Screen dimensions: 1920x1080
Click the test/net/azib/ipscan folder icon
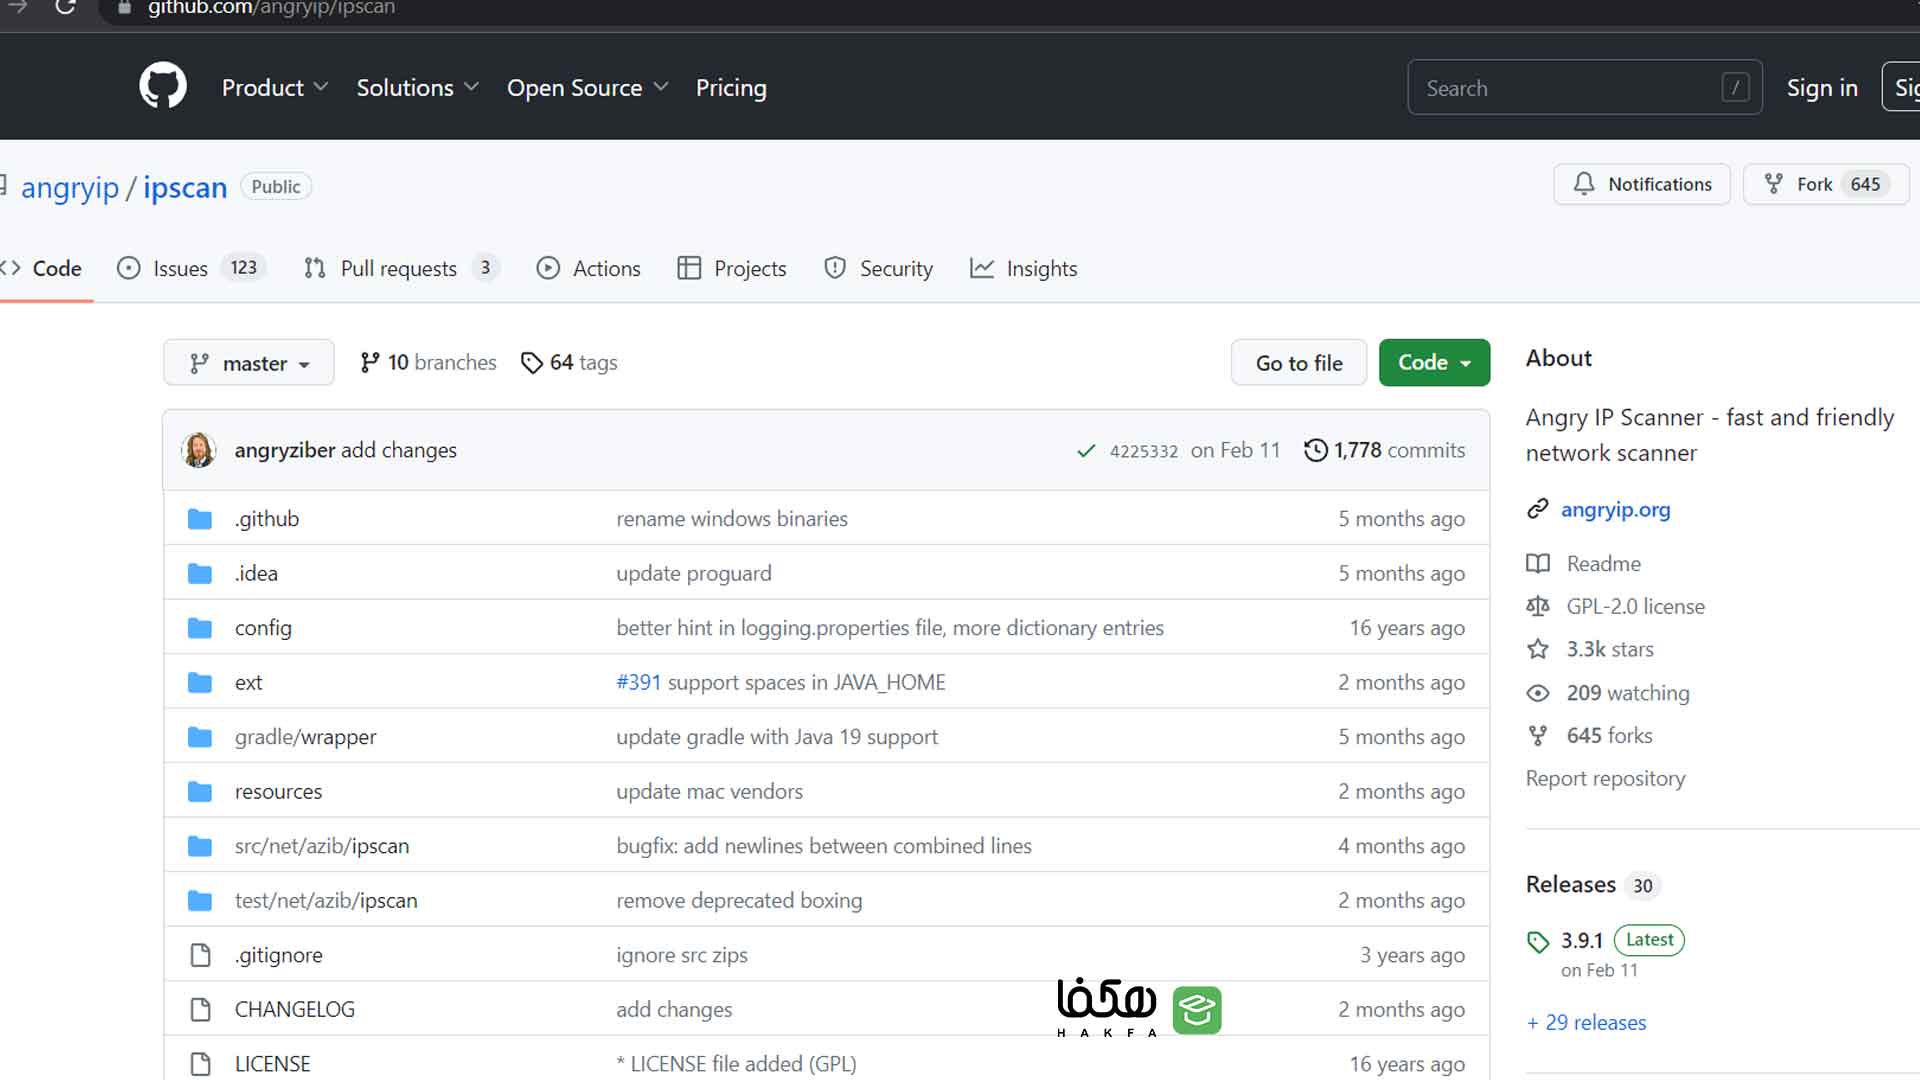point(200,900)
